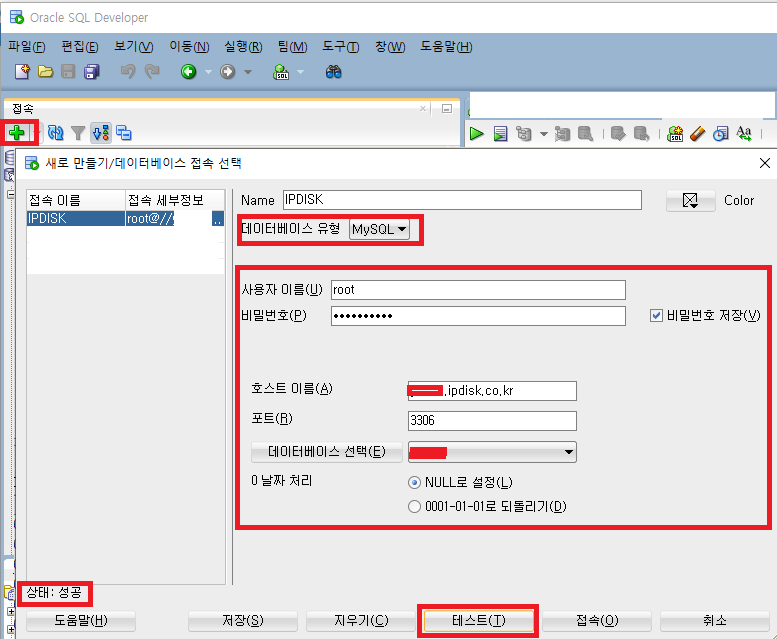This screenshot has height=639, width=777.
Task: Click the 포트 field showing 3306
Action: point(492,421)
